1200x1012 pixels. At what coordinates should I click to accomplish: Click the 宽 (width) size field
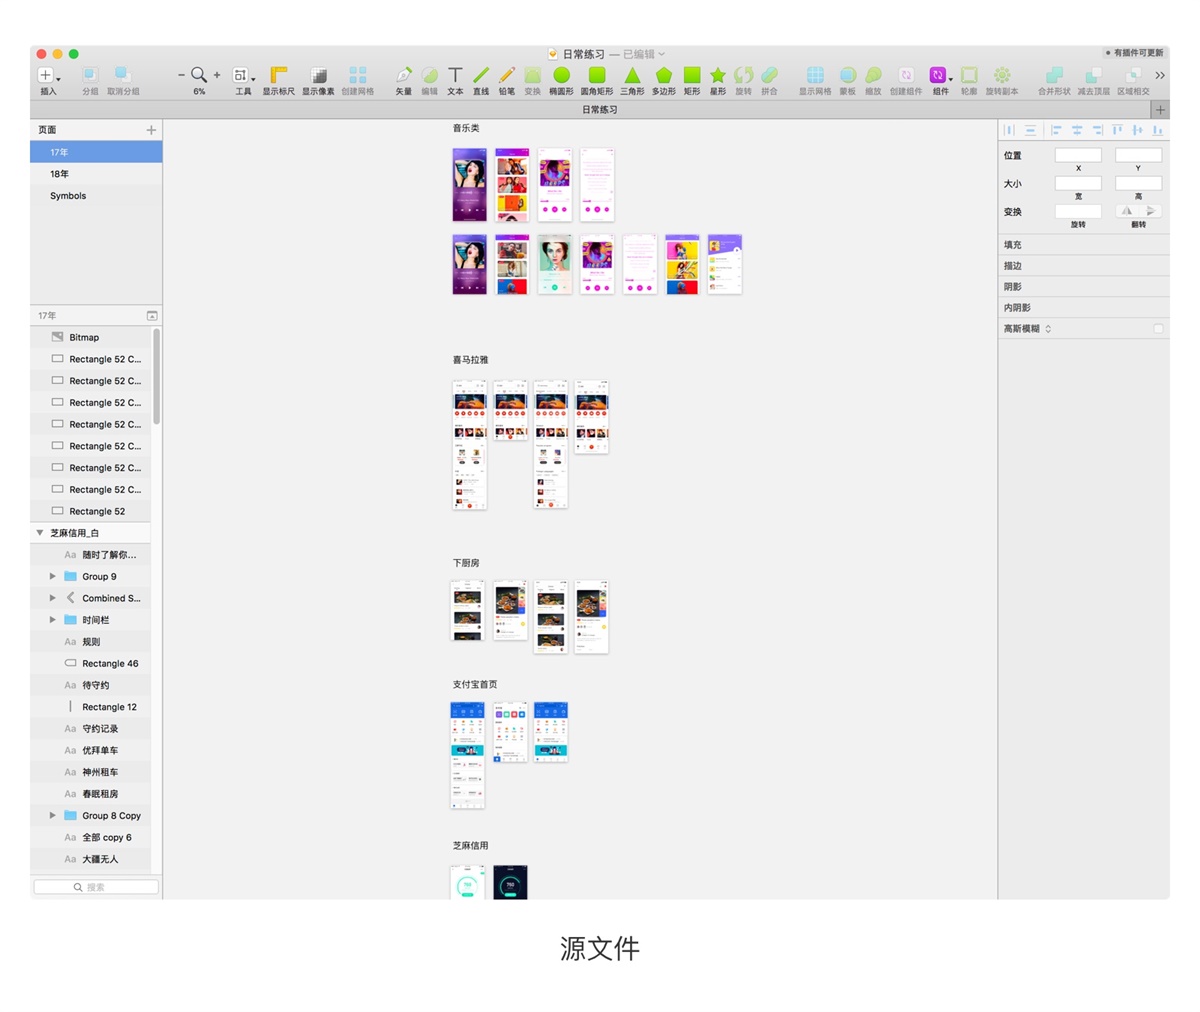point(1078,183)
